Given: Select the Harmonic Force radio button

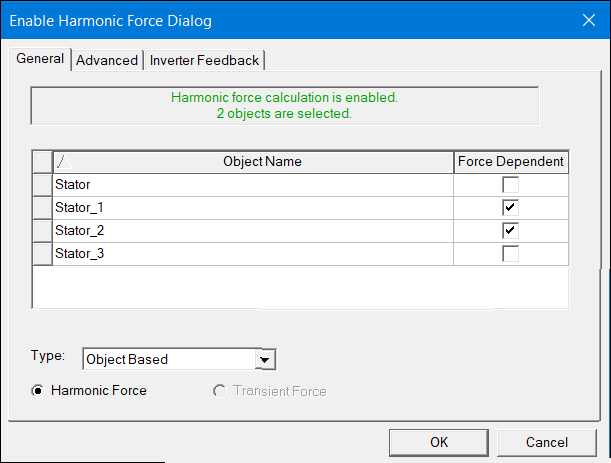Looking at the screenshot, I should pyautogui.click(x=38, y=391).
